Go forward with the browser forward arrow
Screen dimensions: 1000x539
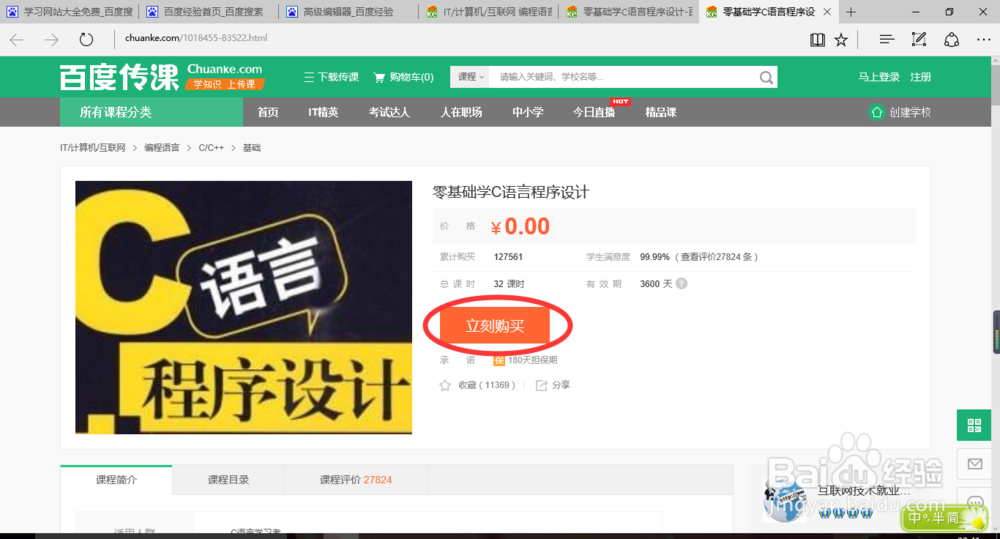pyautogui.click(x=51, y=40)
